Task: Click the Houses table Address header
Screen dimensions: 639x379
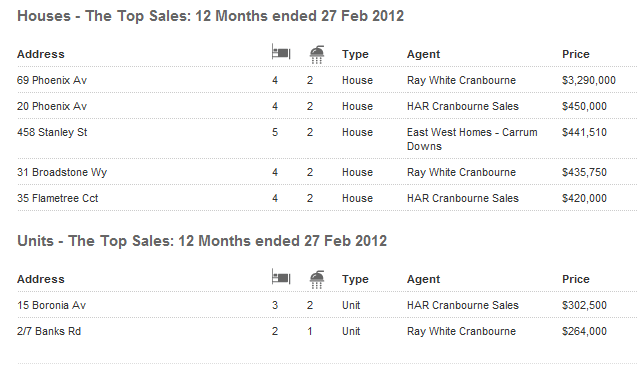Action: (41, 54)
